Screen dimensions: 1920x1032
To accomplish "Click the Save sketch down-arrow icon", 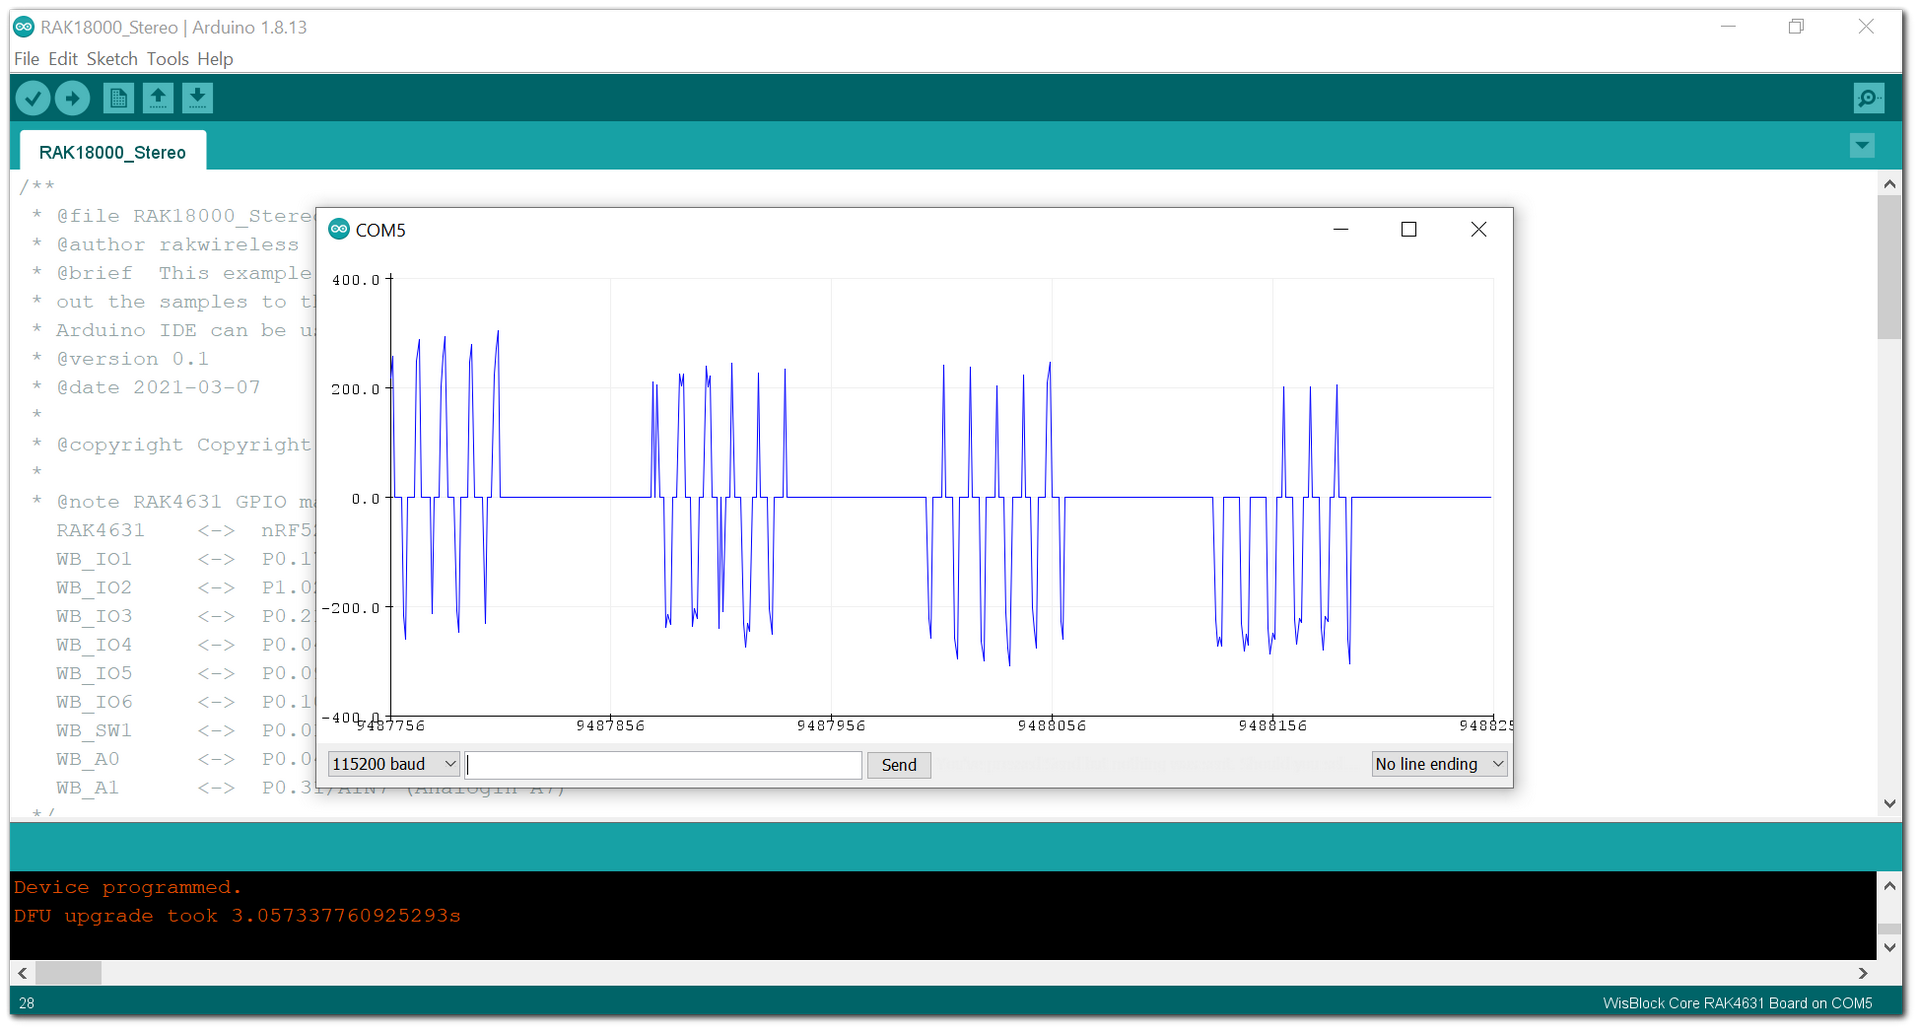I will click(198, 98).
